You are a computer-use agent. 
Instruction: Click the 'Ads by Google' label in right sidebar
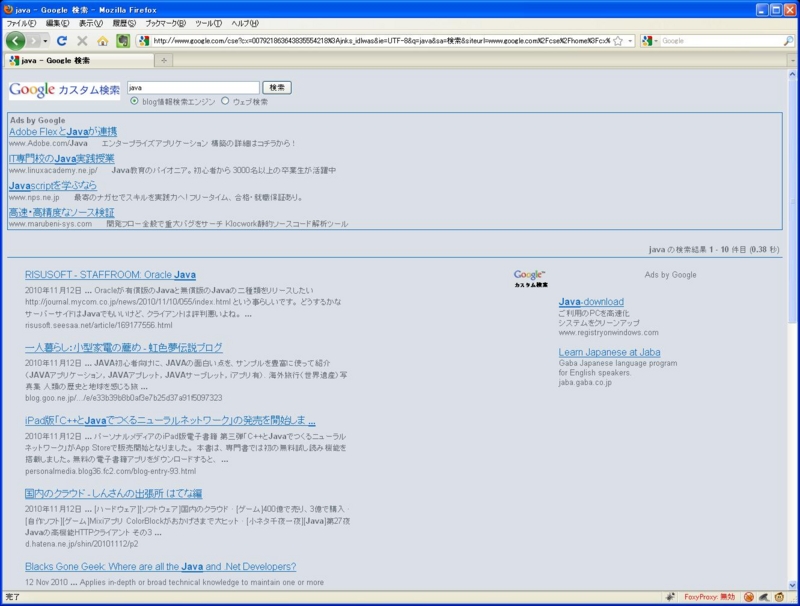pyautogui.click(x=670, y=274)
